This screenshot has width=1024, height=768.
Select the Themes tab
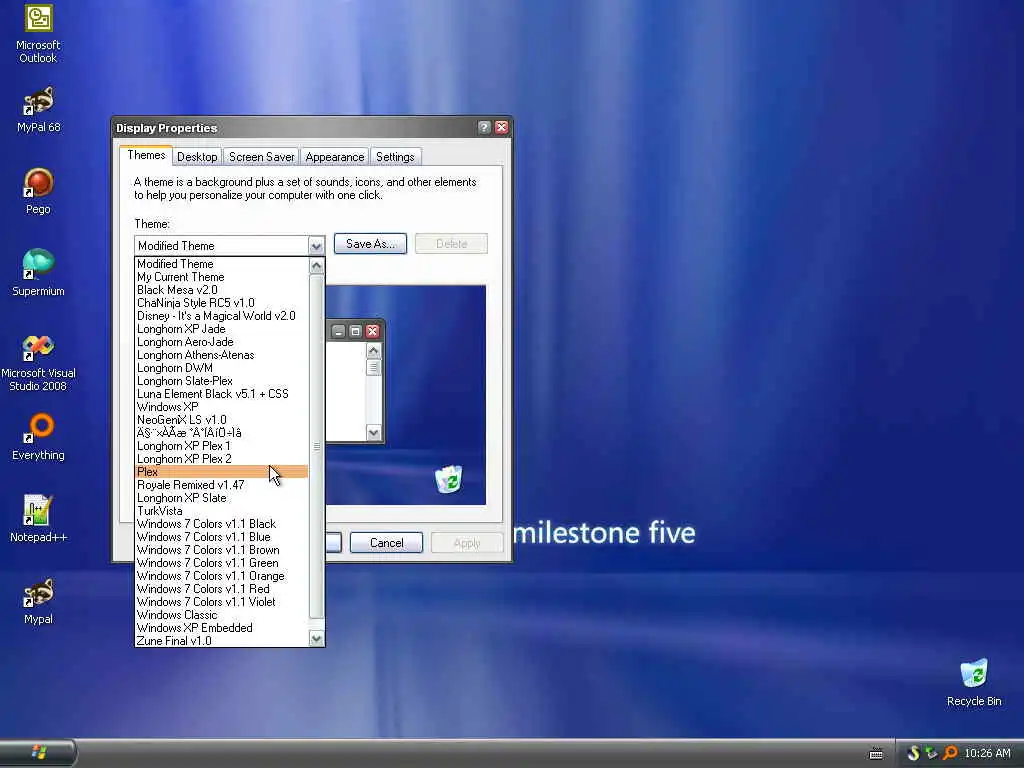coord(146,155)
